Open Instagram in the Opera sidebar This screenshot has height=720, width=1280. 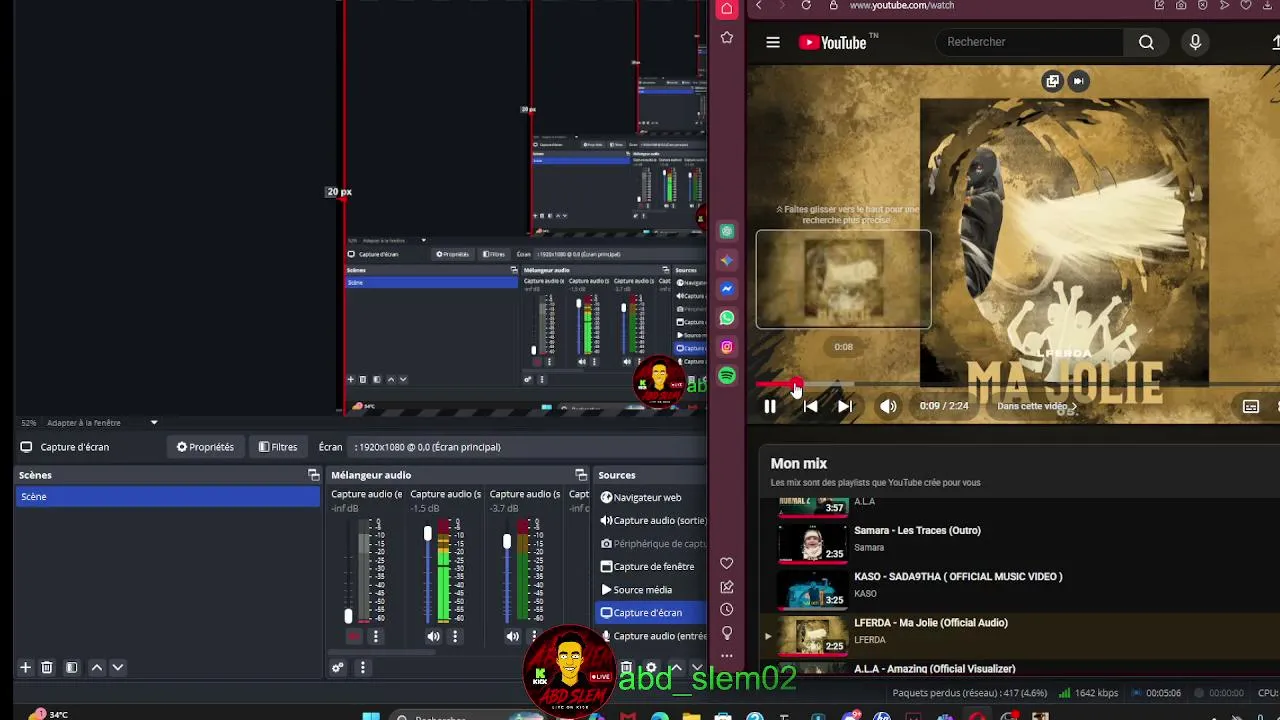(x=727, y=347)
